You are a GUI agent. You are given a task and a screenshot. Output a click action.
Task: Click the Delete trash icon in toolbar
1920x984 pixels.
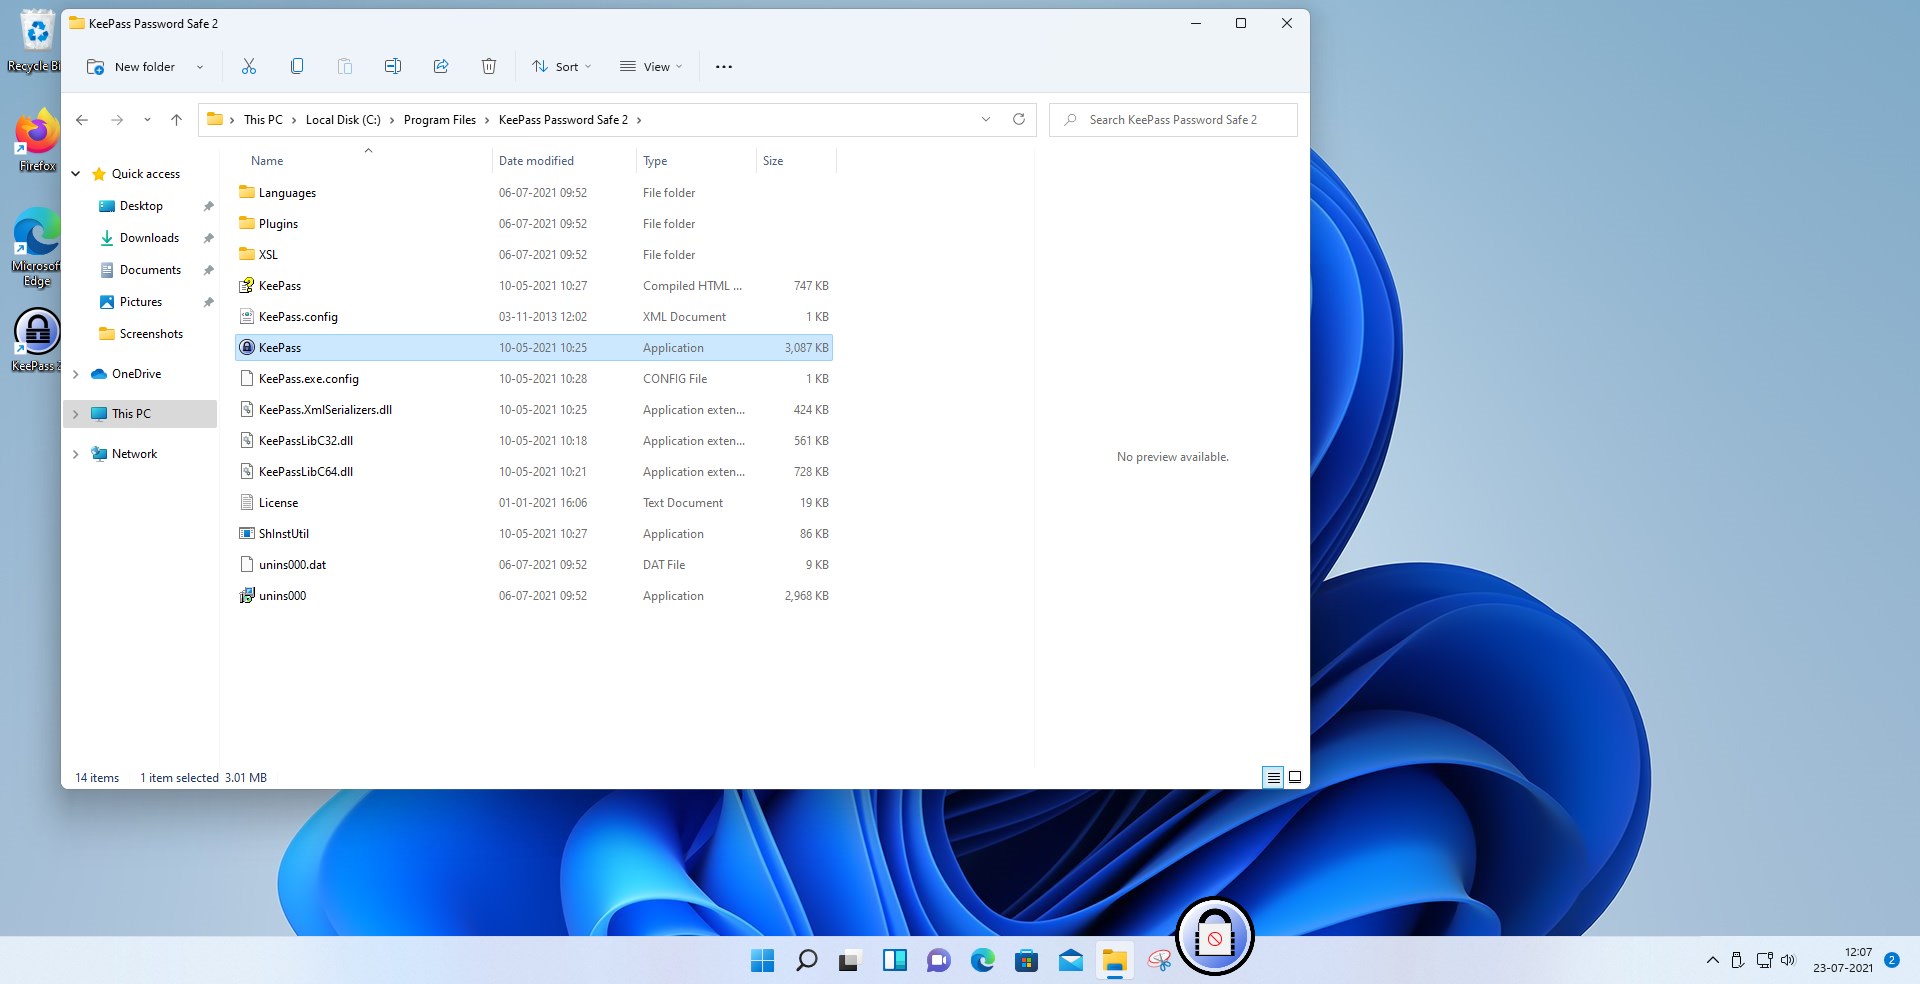click(489, 66)
